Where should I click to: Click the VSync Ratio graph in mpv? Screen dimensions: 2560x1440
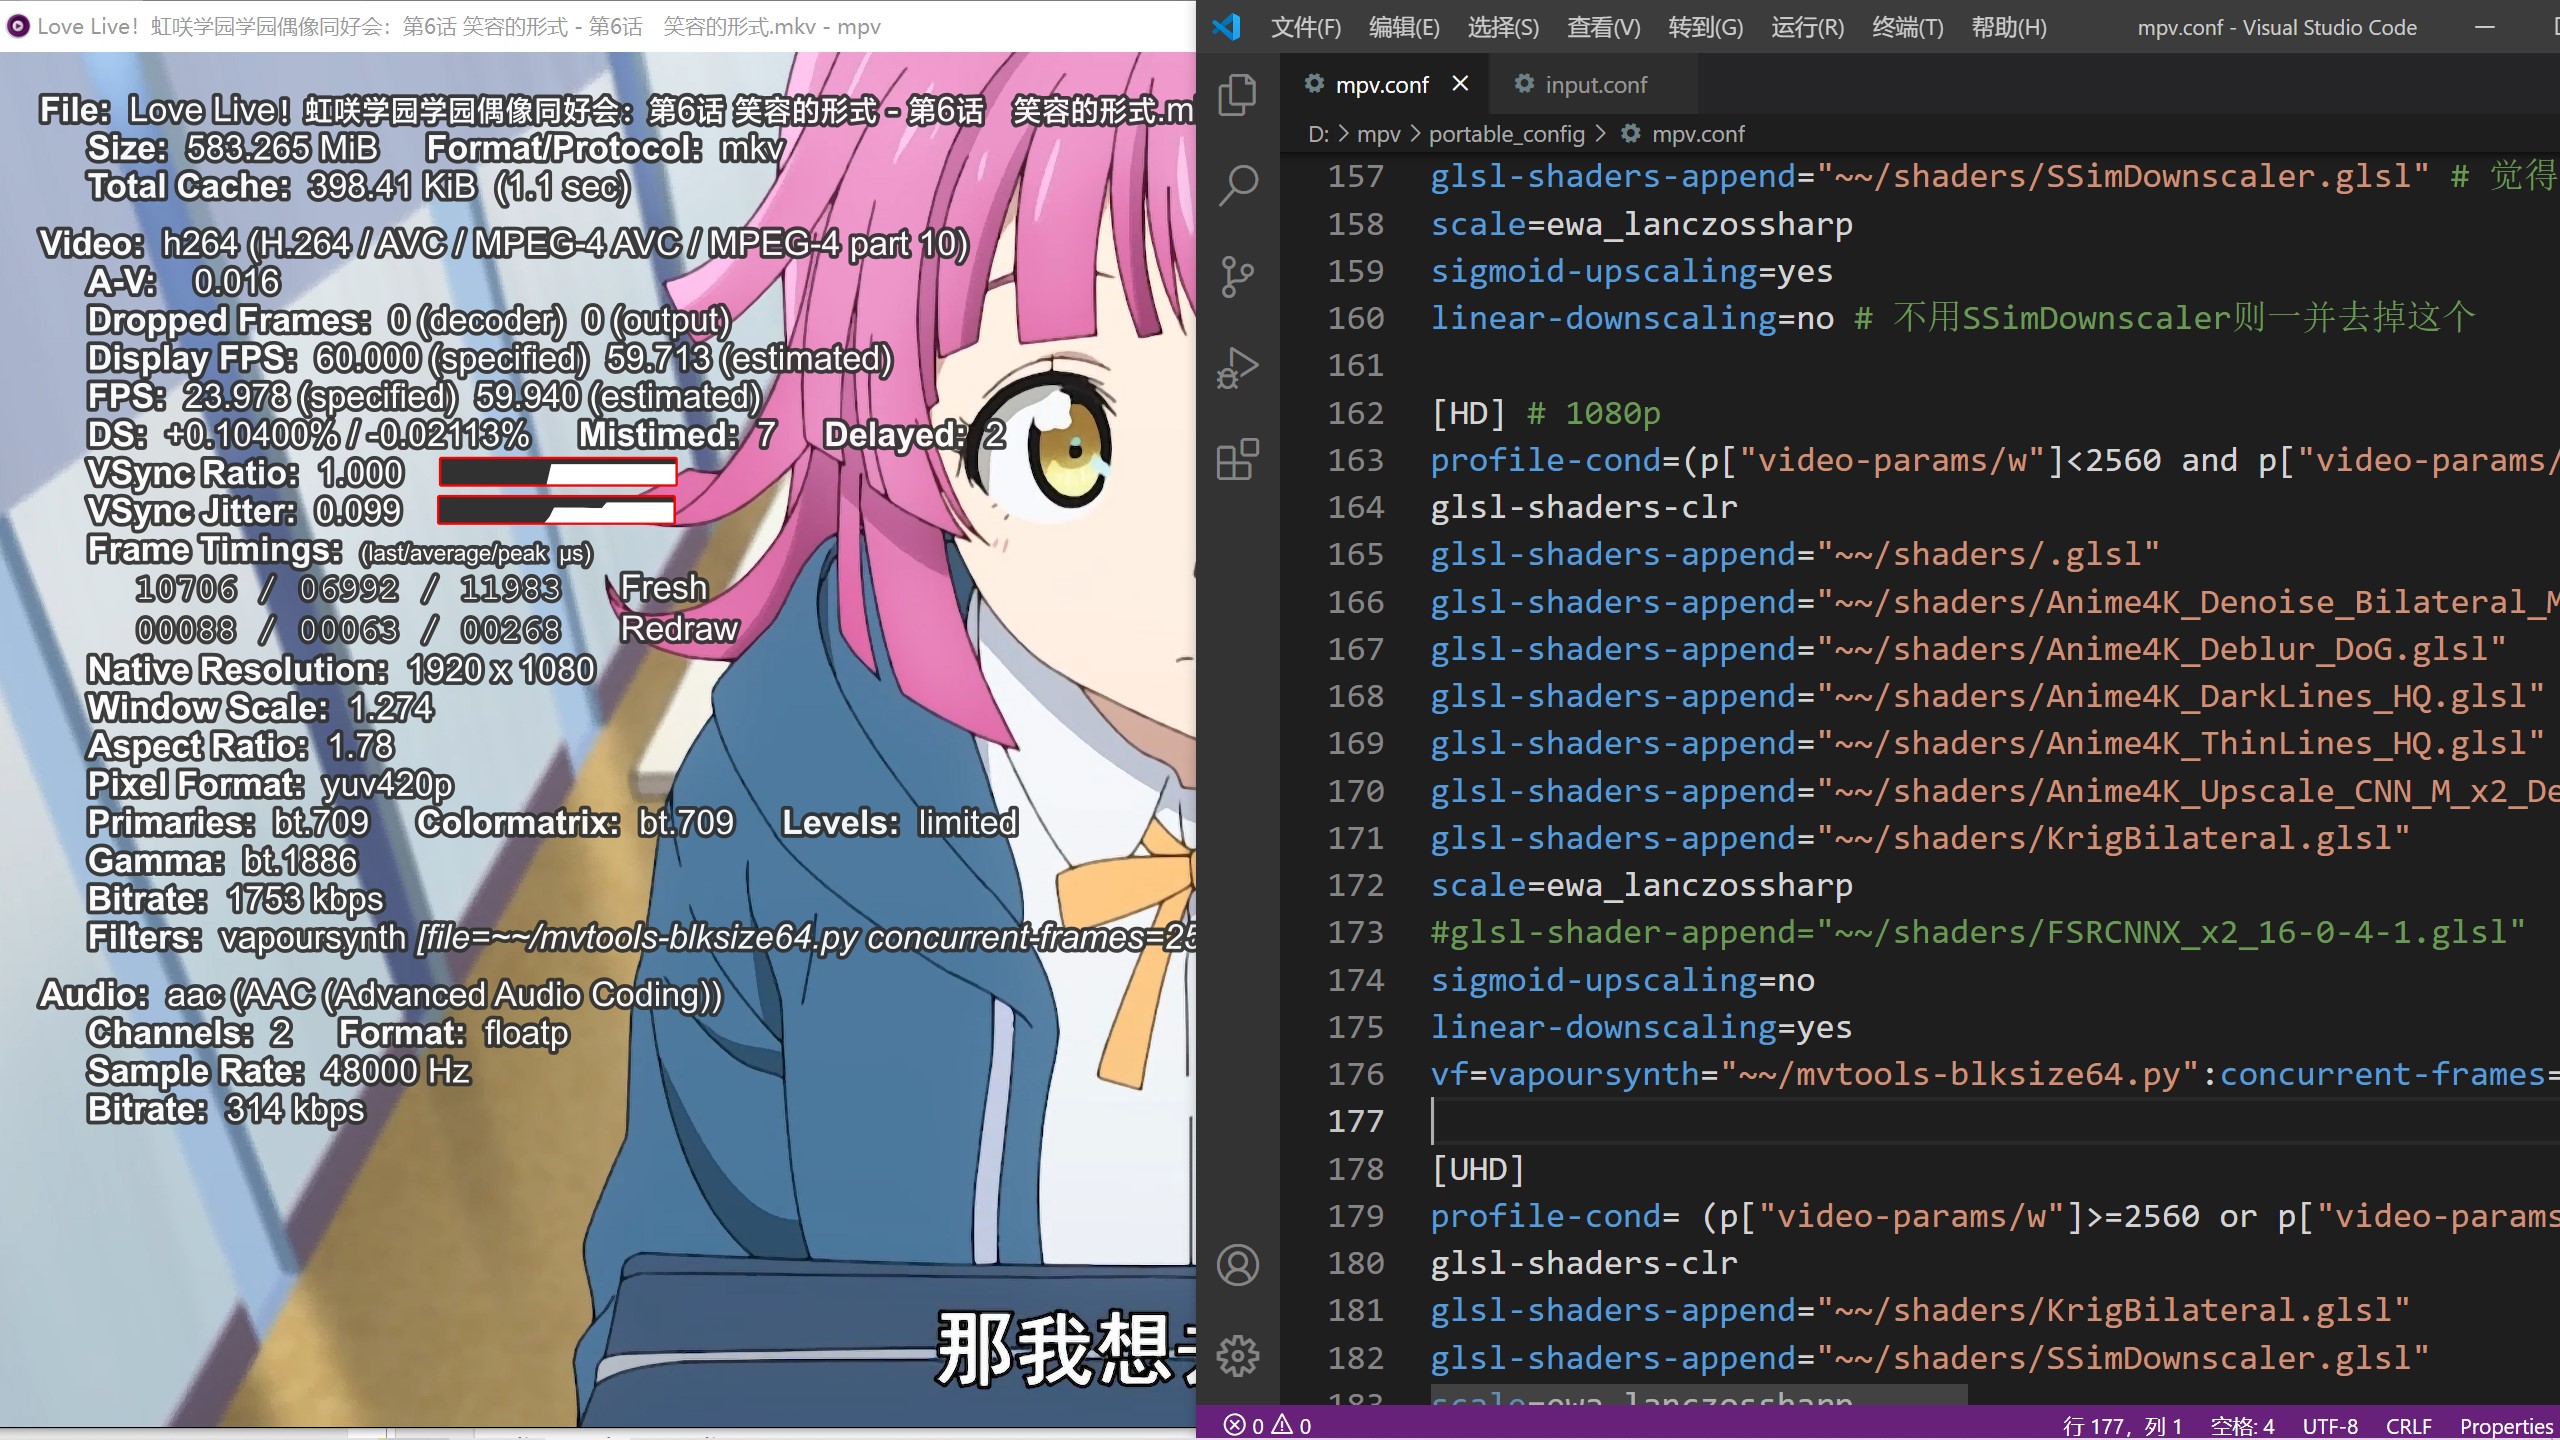(x=557, y=472)
